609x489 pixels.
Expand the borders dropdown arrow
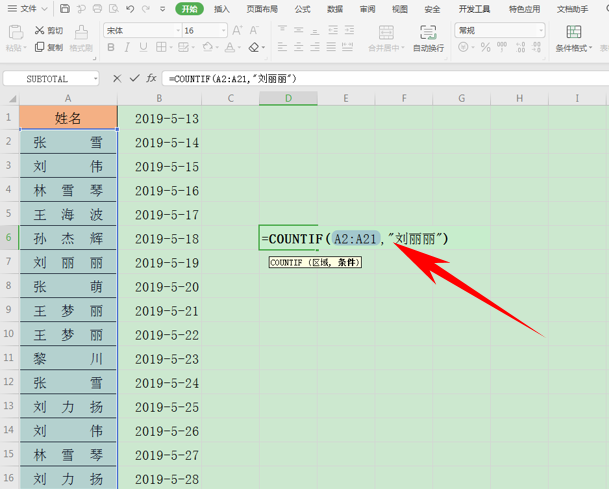pyautogui.click(x=171, y=47)
